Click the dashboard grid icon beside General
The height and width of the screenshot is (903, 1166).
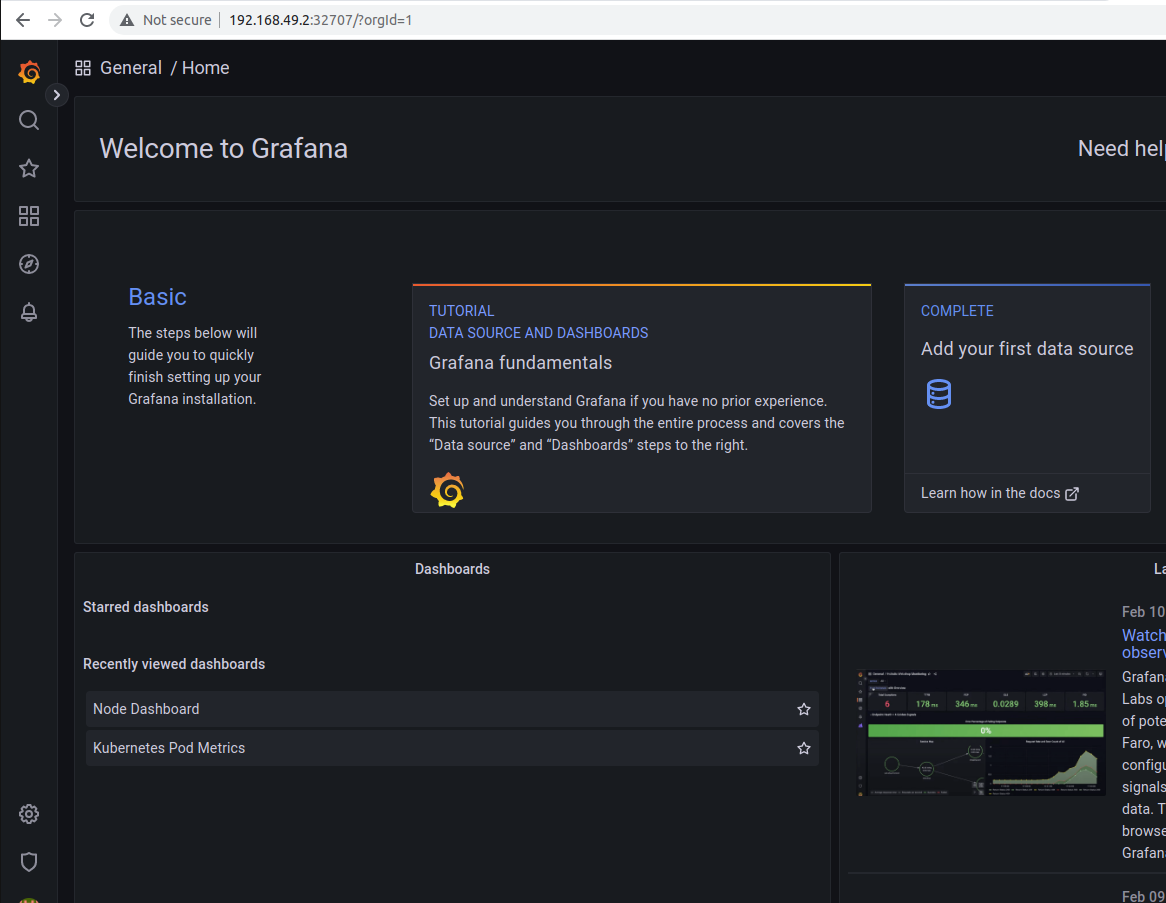(83, 68)
